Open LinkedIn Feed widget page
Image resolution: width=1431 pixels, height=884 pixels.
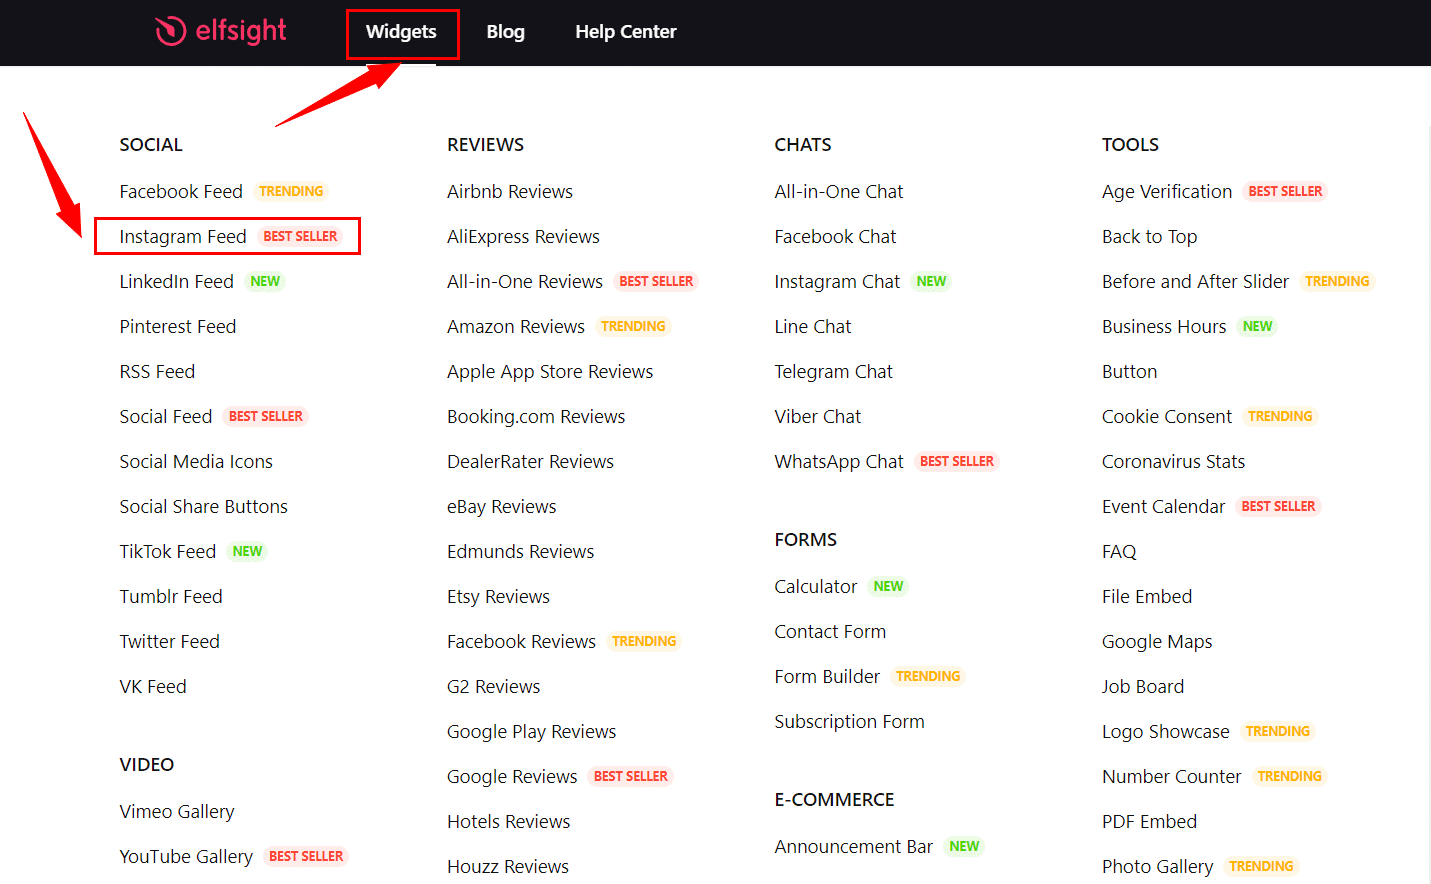(176, 281)
